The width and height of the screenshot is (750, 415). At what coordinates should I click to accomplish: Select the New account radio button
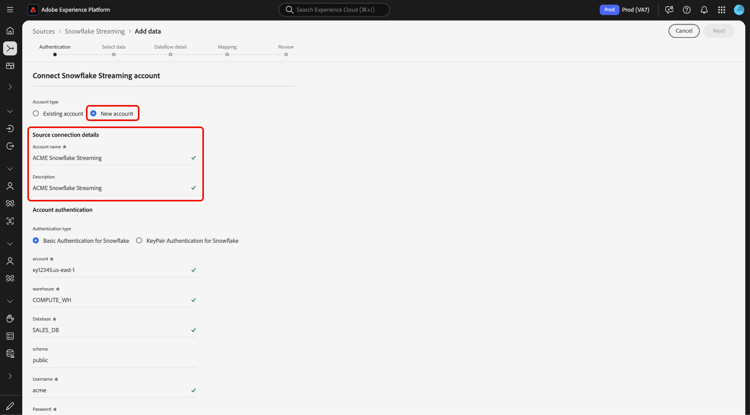[x=93, y=113]
